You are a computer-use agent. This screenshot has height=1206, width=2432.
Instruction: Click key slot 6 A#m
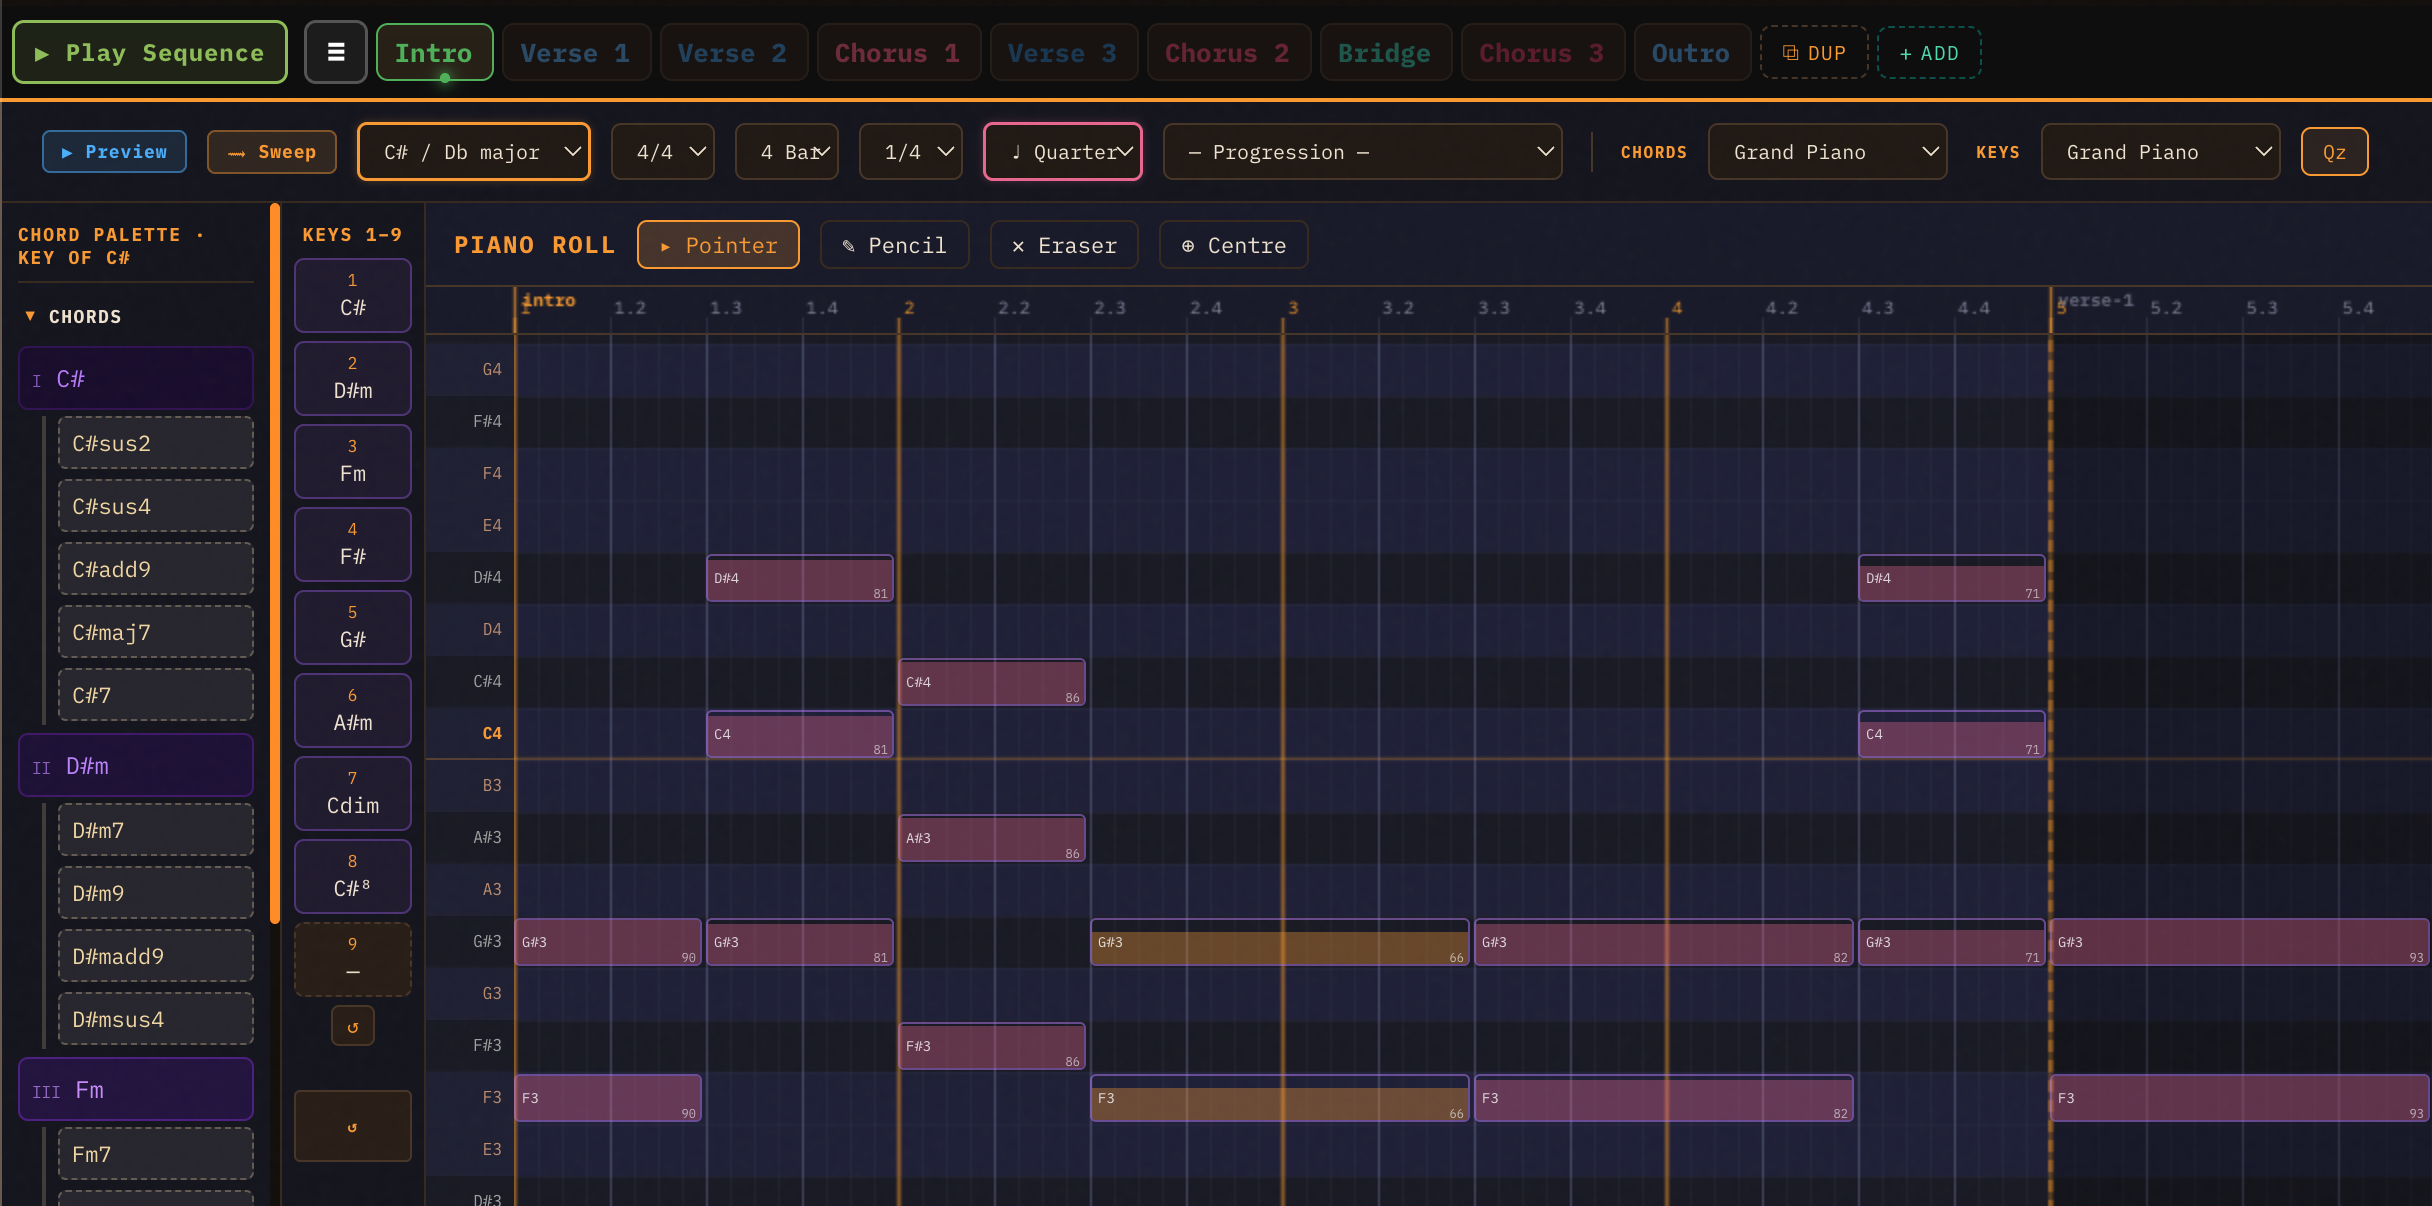point(352,710)
